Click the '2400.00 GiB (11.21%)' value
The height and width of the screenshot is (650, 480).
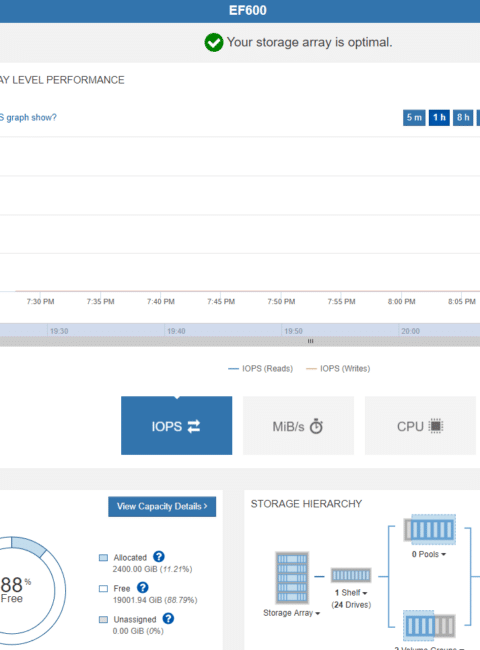(x=153, y=569)
